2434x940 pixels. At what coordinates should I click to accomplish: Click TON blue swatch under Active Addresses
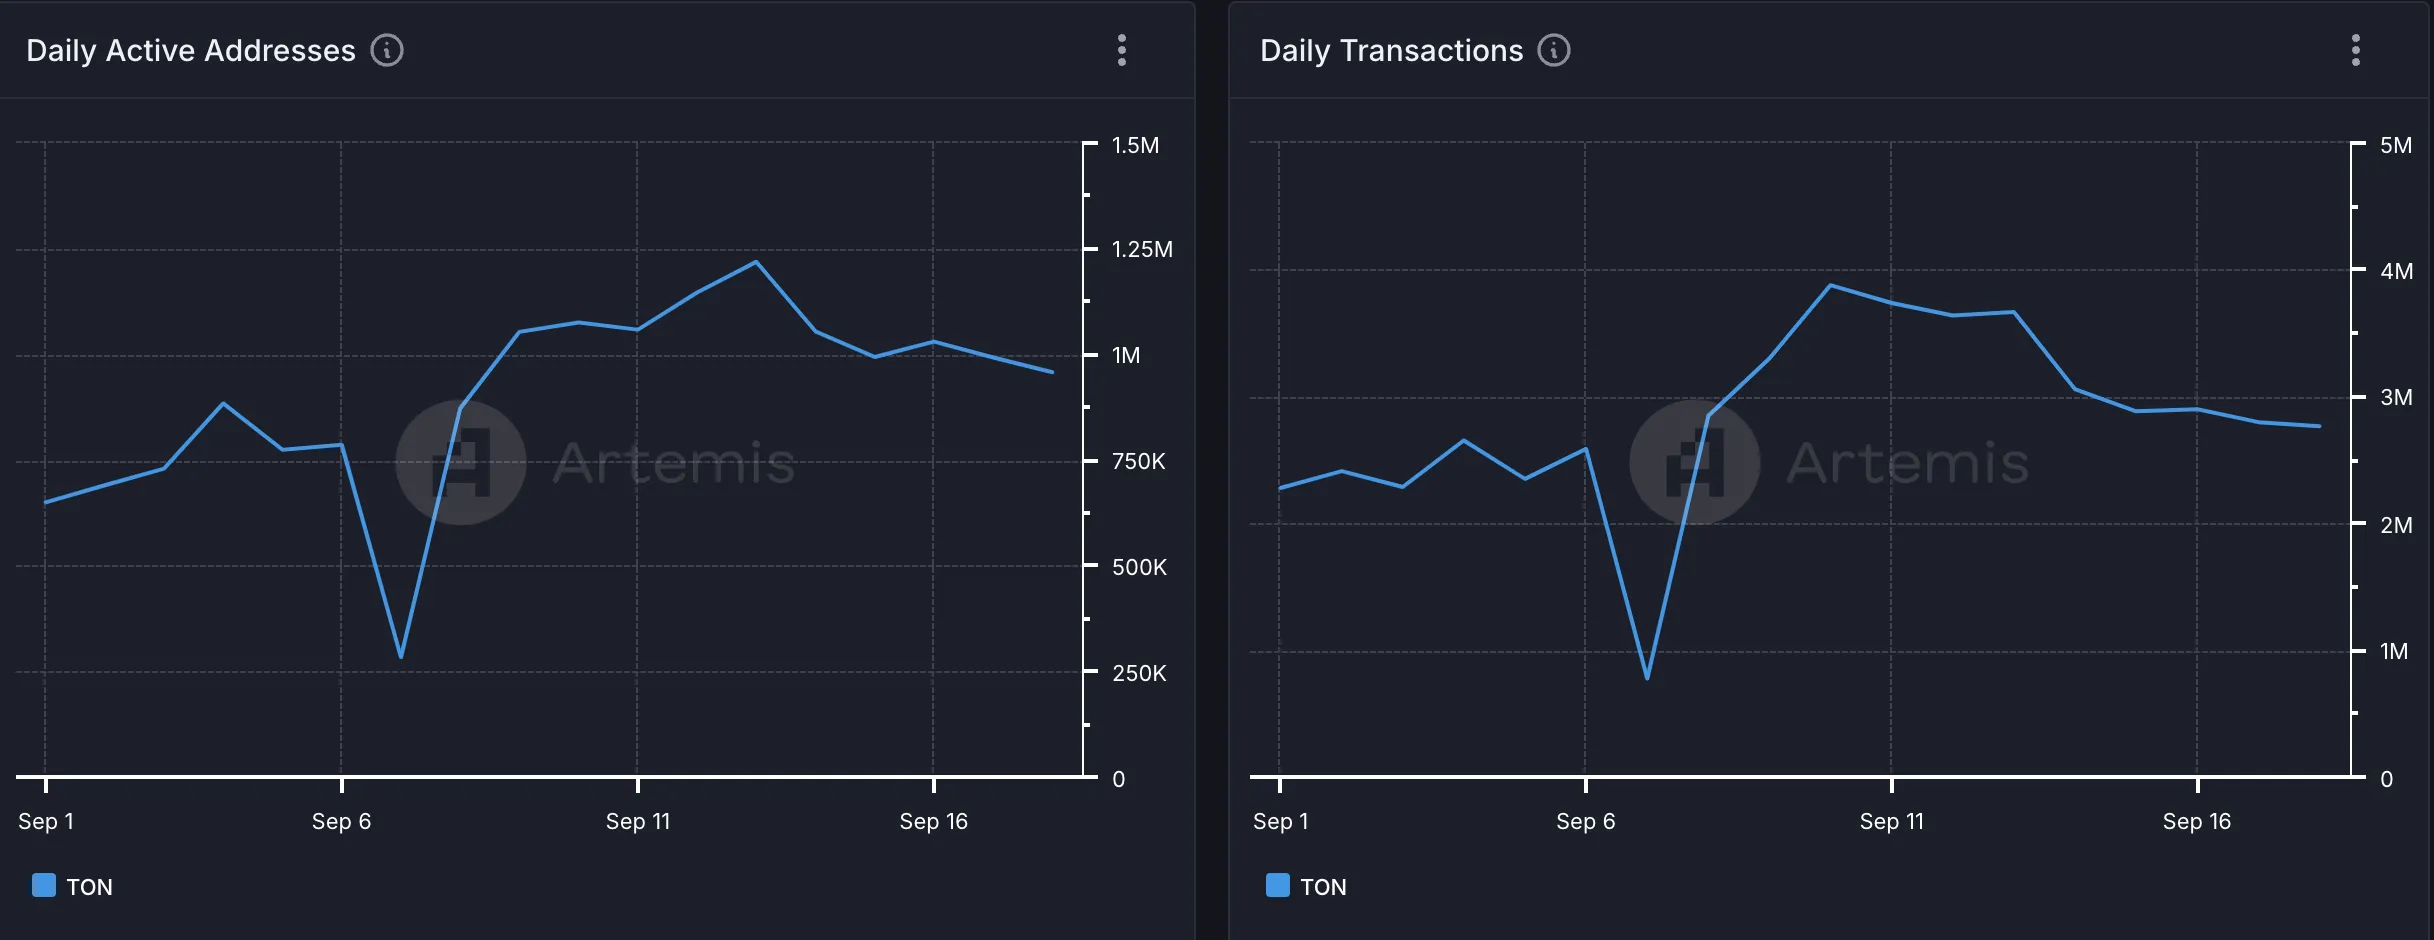click(x=44, y=885)
